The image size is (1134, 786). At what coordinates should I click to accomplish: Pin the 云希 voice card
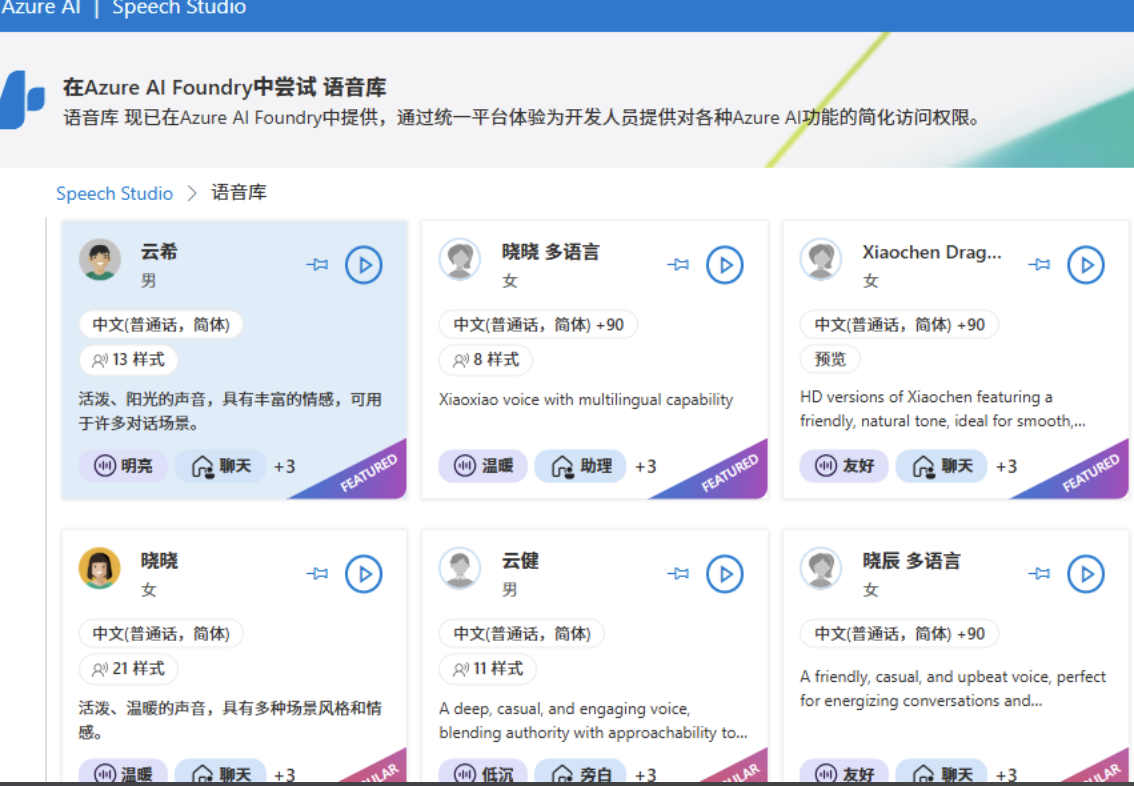(317, 265)
